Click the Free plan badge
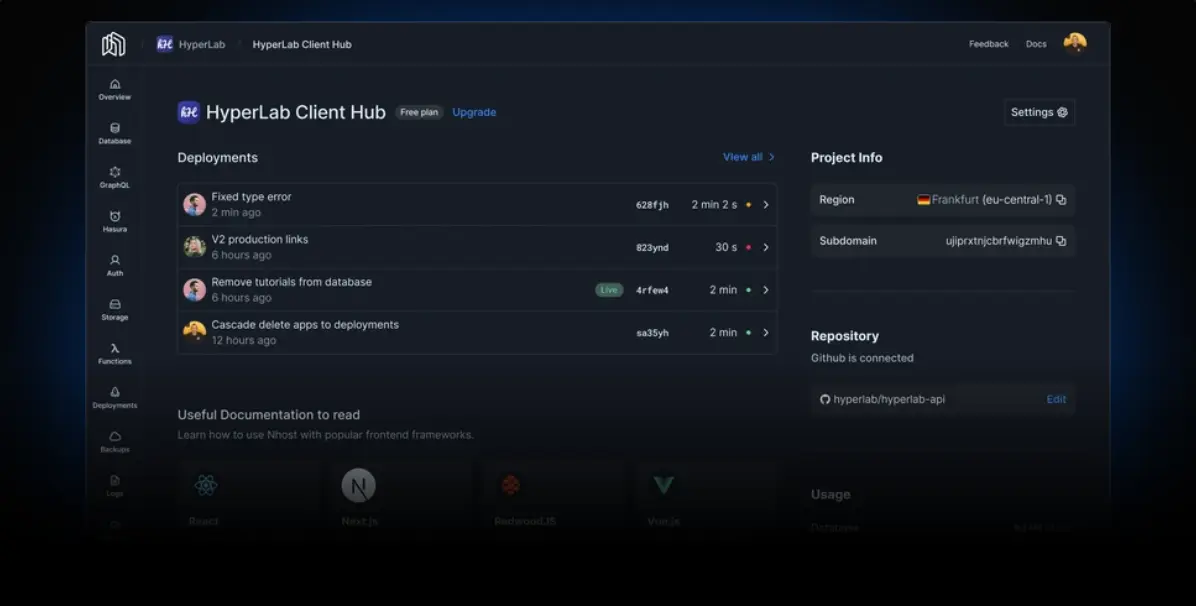Image resolution: width=1196 pixels, height=606 pixels. pyautogui.click(x=419, y=112)
